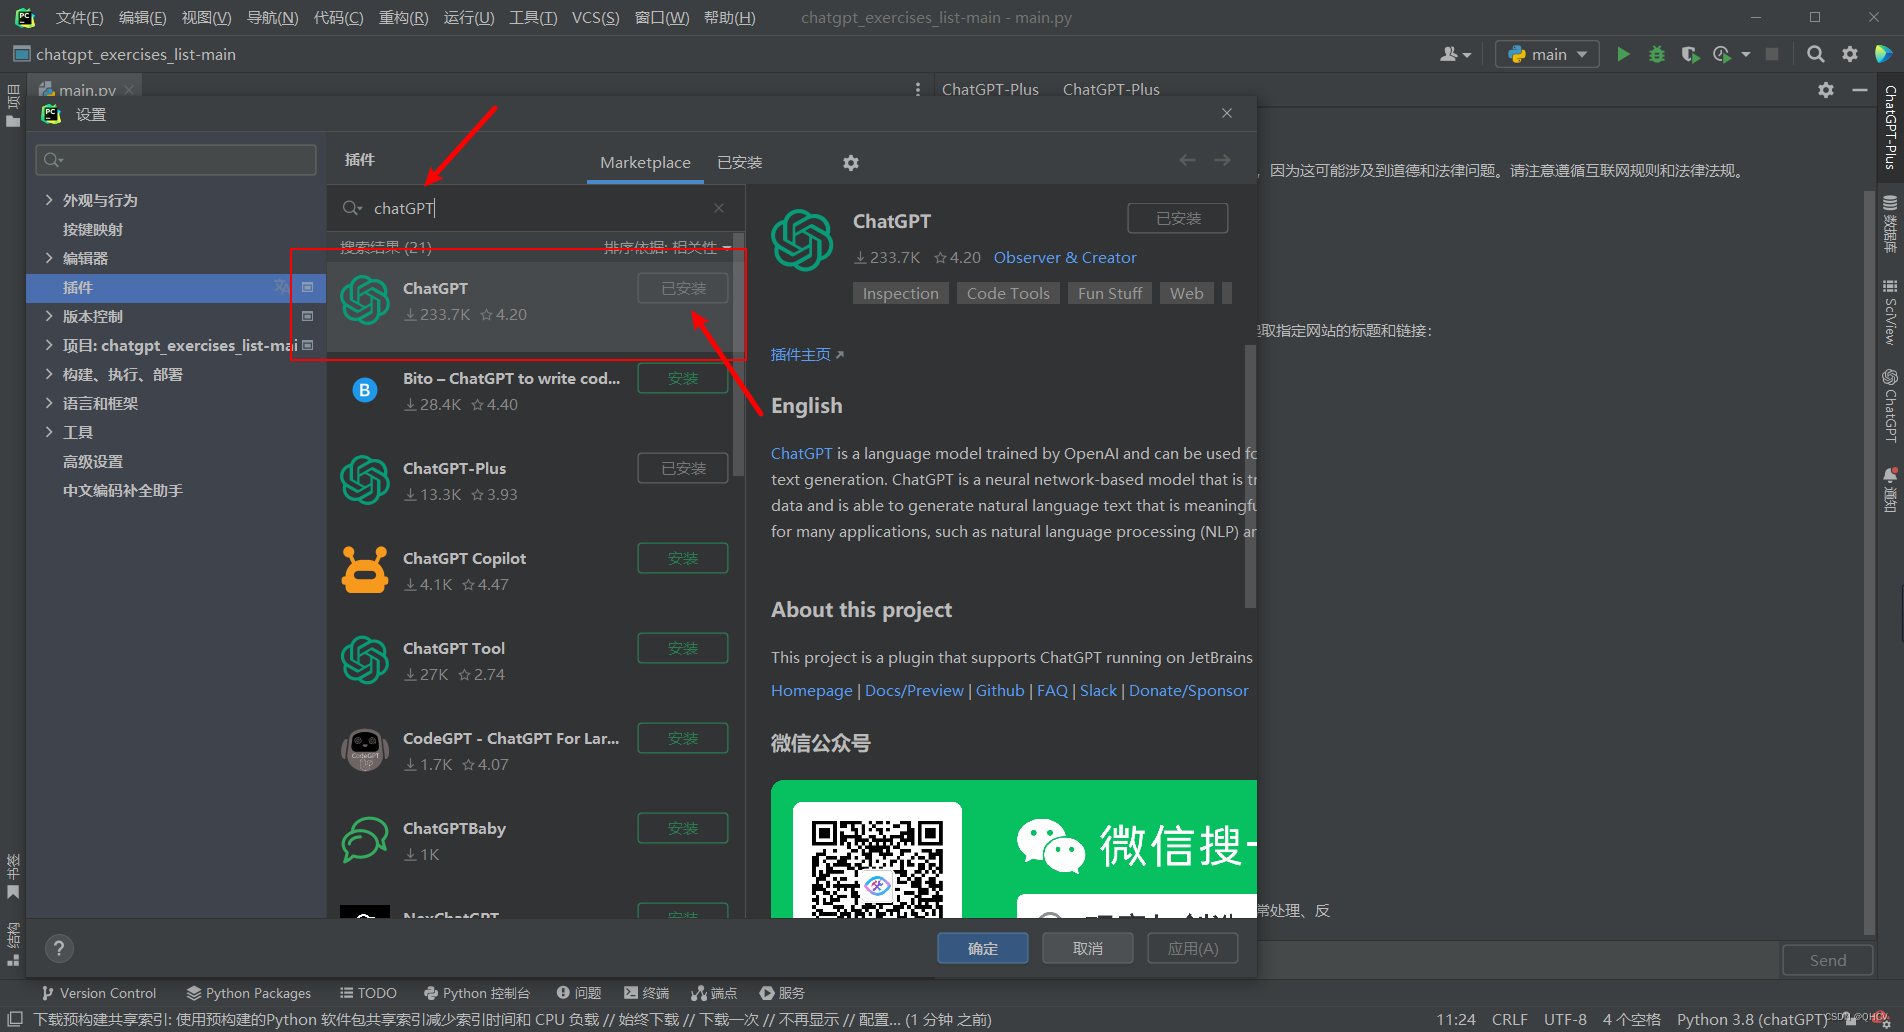The image size is (1904, 1032).
Task: Click the user account icon in toolbar
Action: pos(1455,54)
